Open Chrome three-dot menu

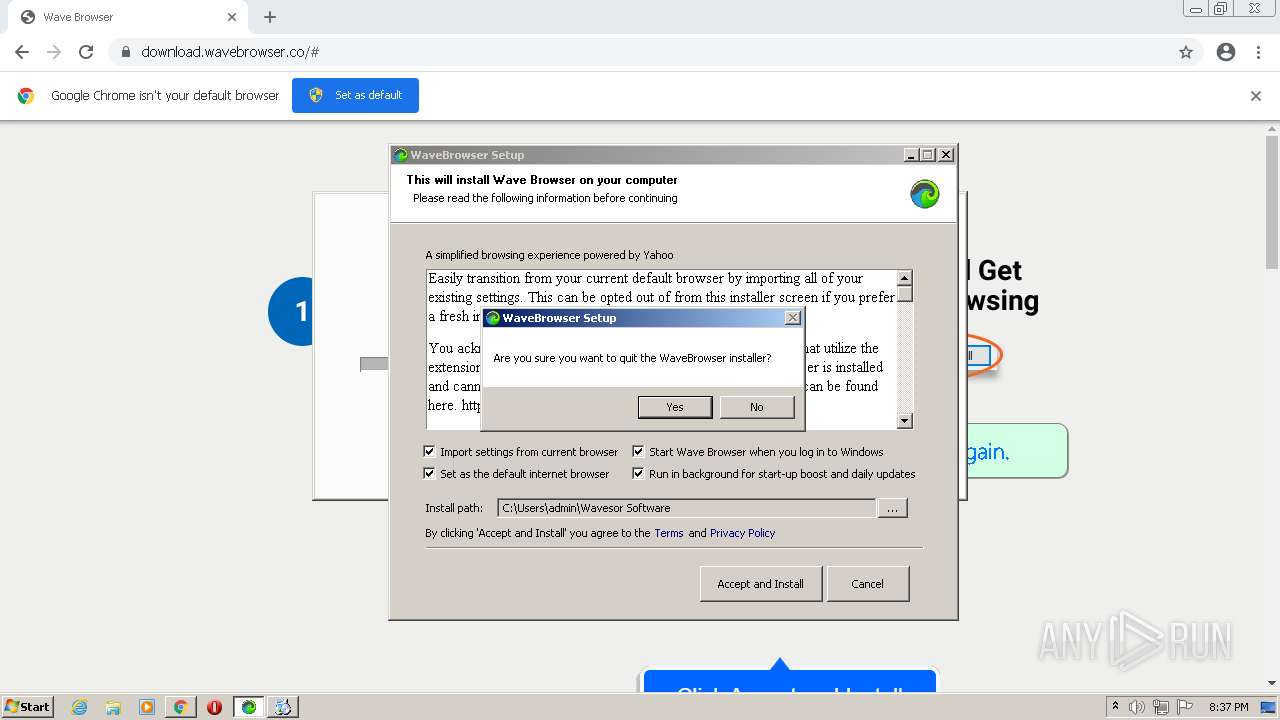click(x=1259, y=52)
